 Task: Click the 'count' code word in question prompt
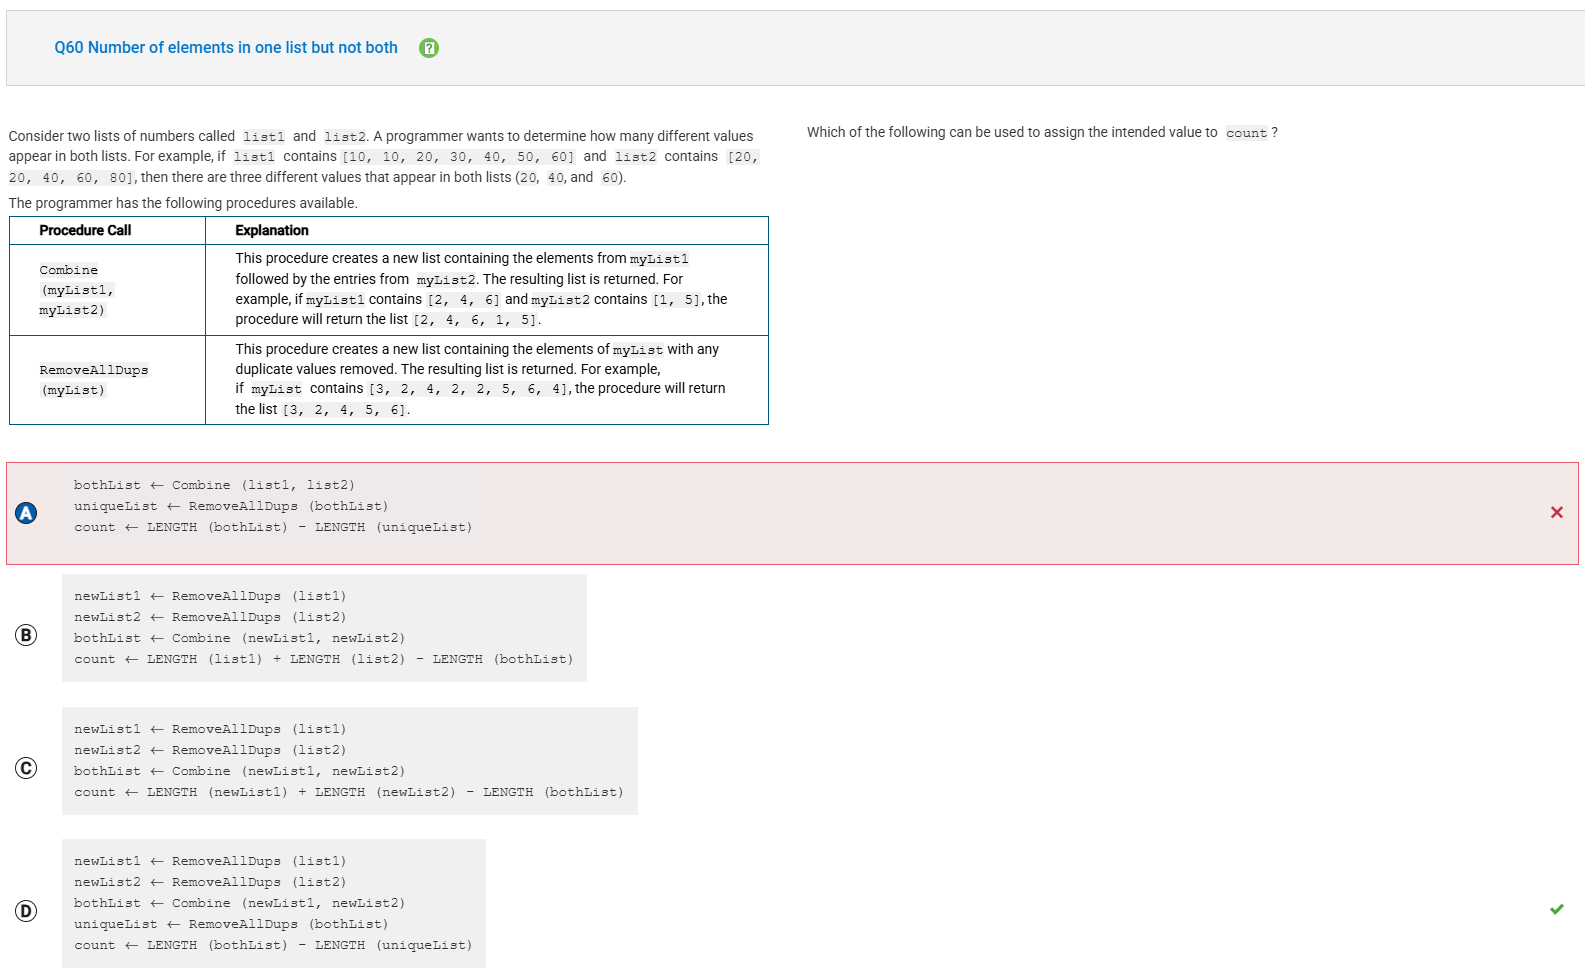click(x=1246, y=133)
